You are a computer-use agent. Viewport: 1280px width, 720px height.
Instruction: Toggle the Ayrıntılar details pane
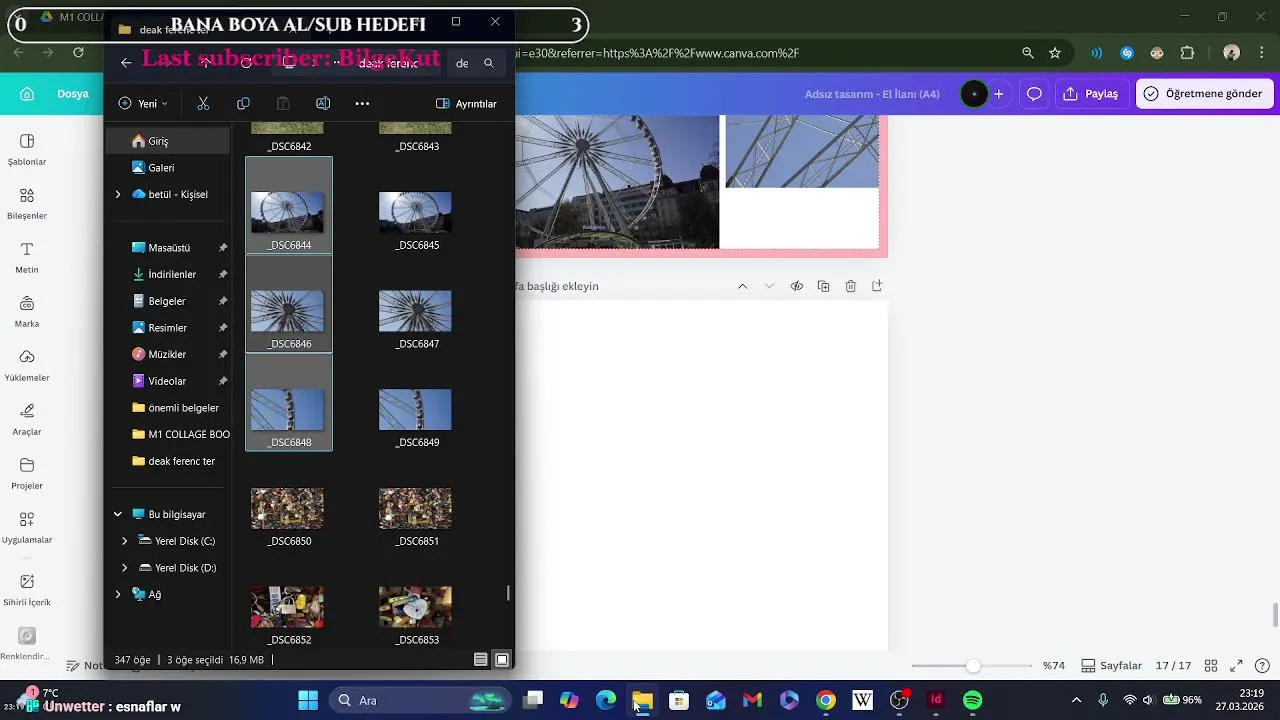pos(466,103)
